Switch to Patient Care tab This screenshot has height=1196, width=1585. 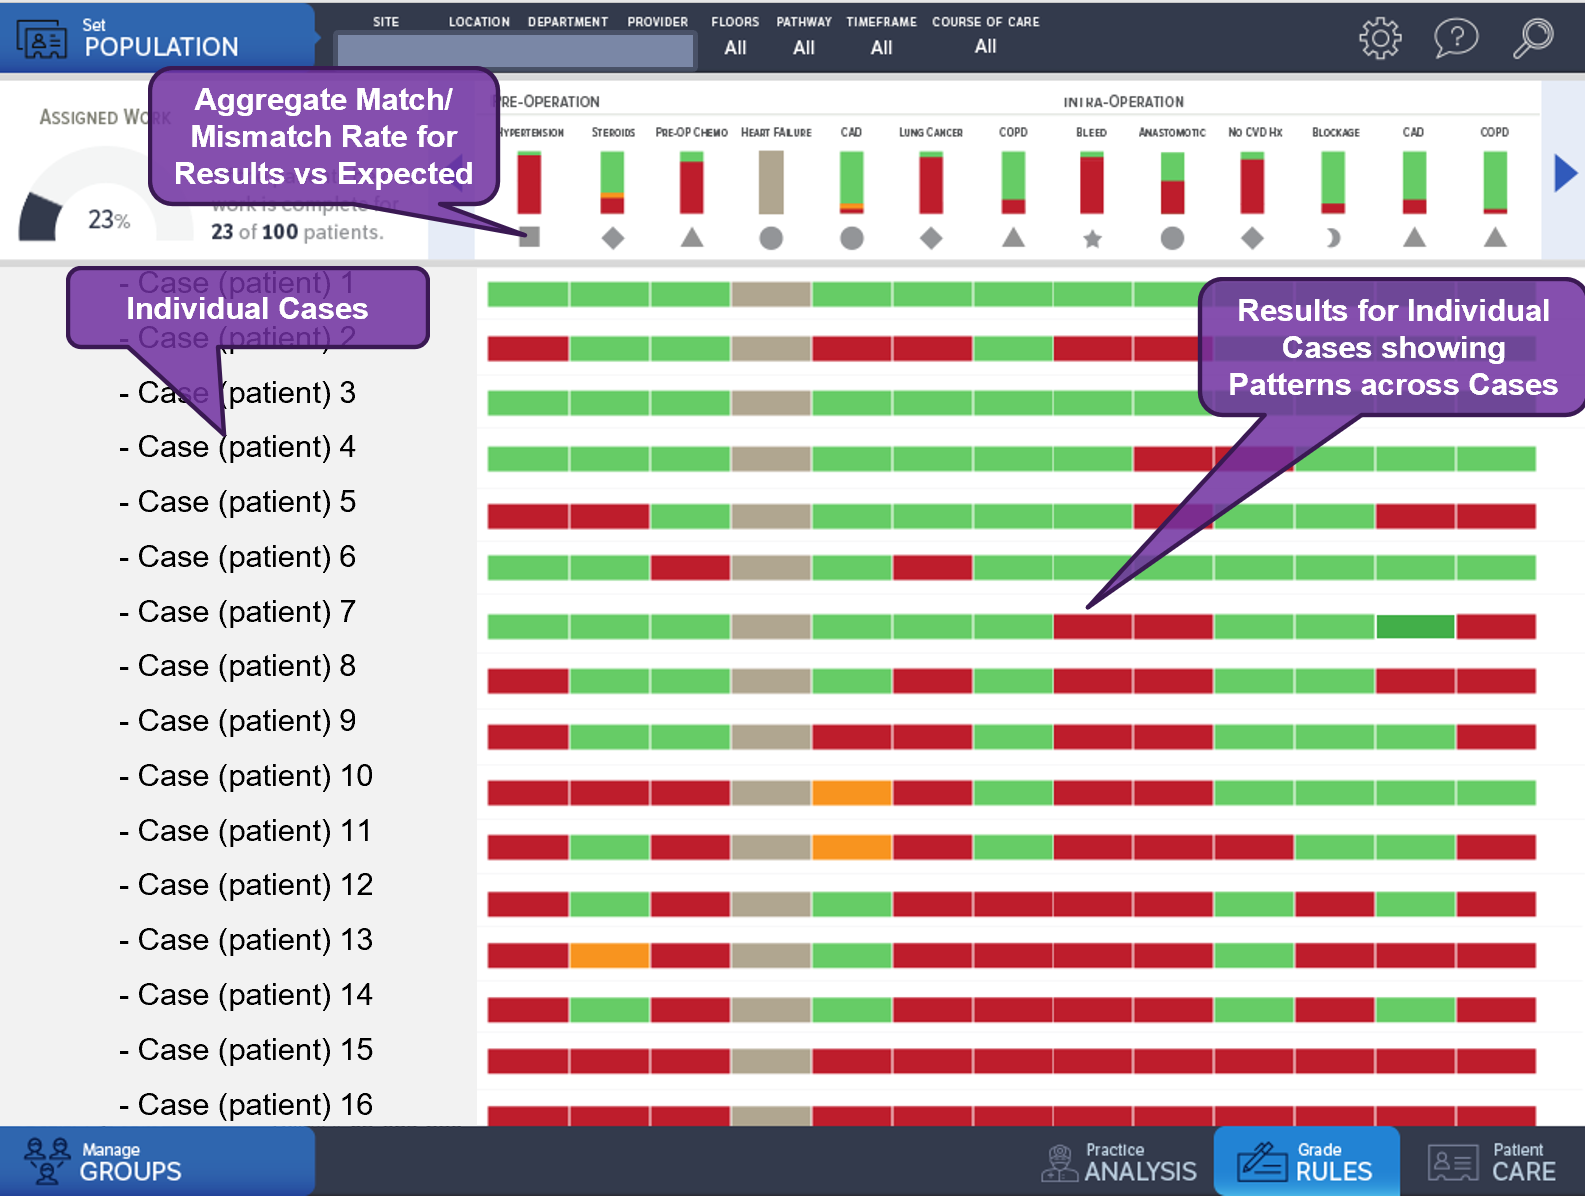(1493, 1162)
